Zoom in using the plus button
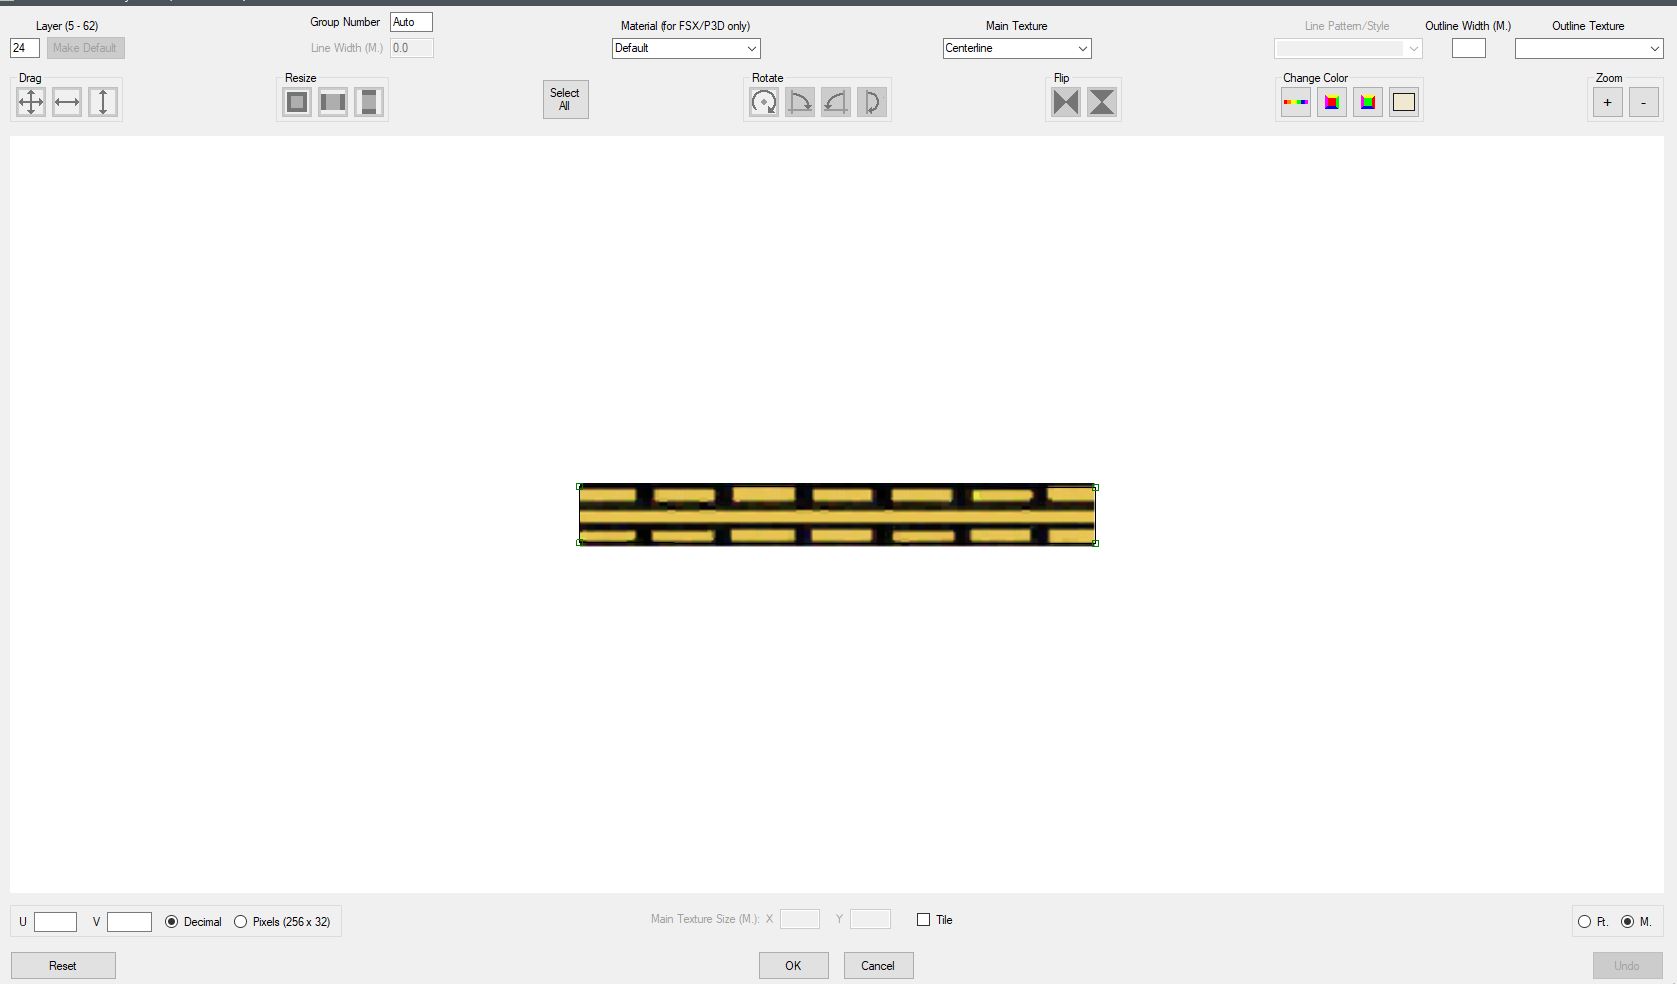Screen dimensions: 1677x984 pos(1607,102)
